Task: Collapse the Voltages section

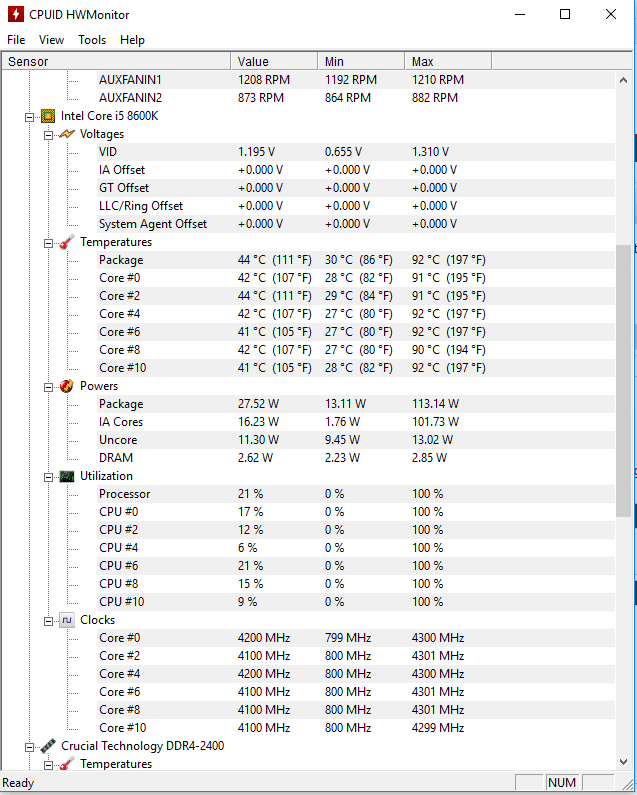Action: 48,135
